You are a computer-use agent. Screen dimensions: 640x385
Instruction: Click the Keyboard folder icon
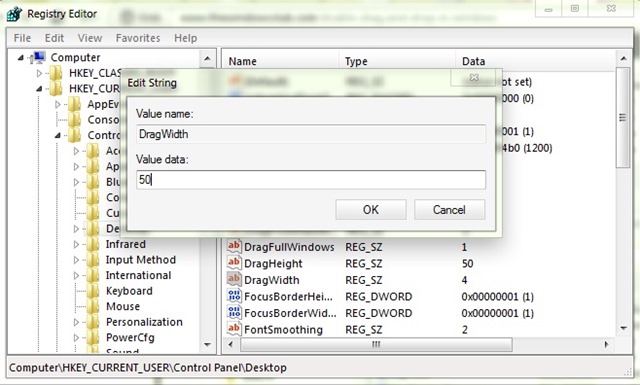click(x=93, y=291)
